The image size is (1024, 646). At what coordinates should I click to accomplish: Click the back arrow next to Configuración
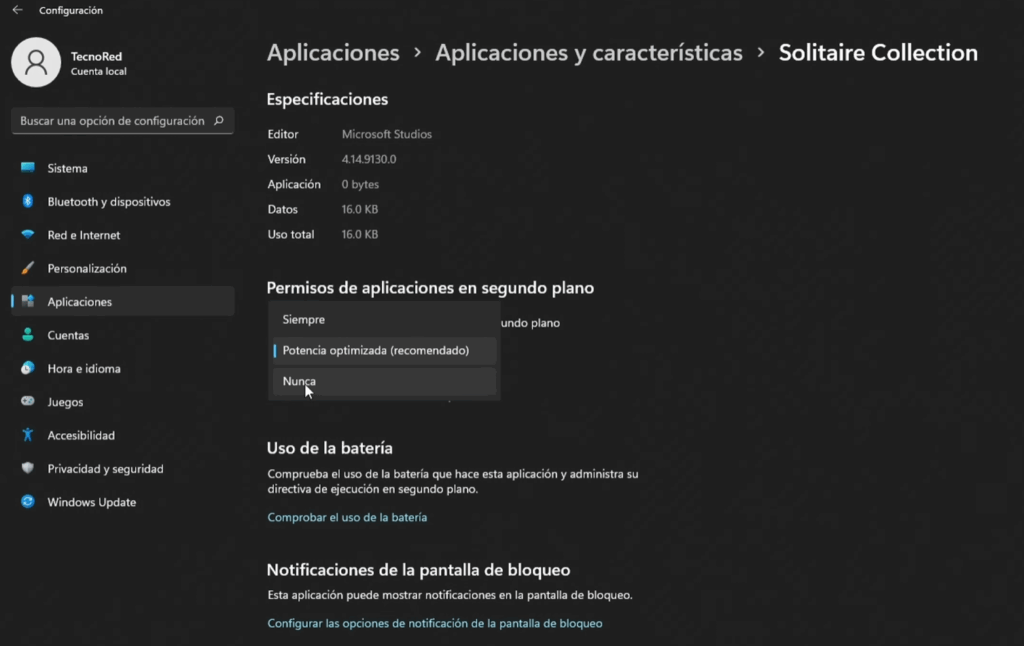coord(18,10)
